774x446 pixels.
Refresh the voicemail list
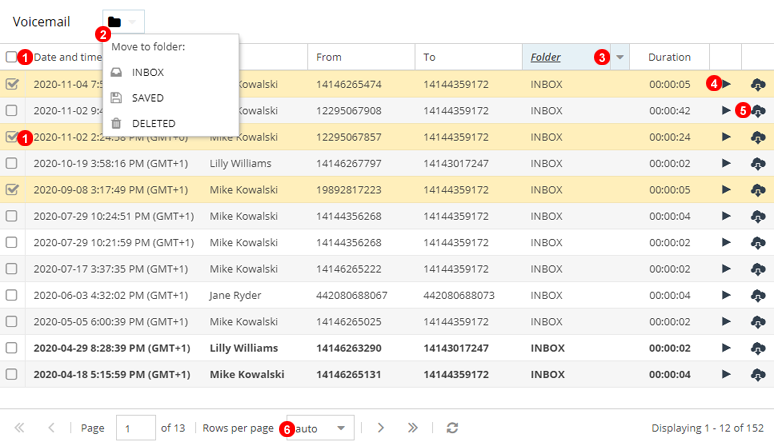pos(452,428)
